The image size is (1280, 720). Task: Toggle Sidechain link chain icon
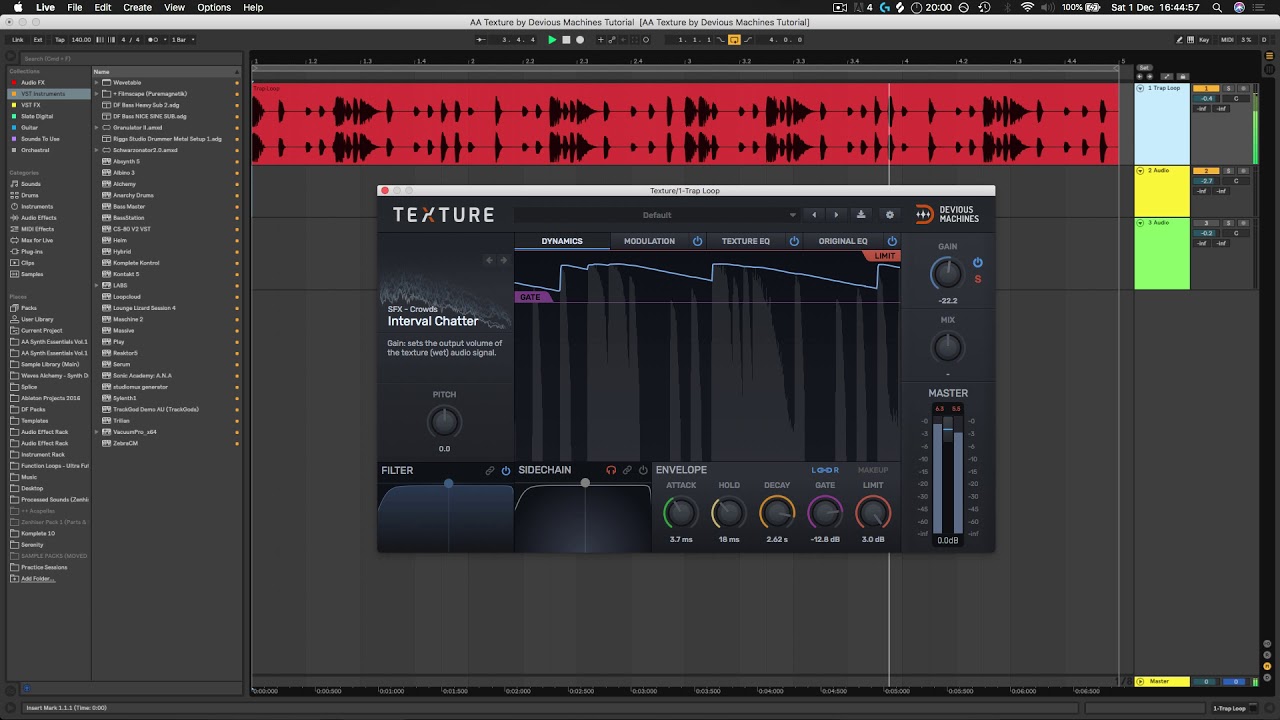coord(627,470)
